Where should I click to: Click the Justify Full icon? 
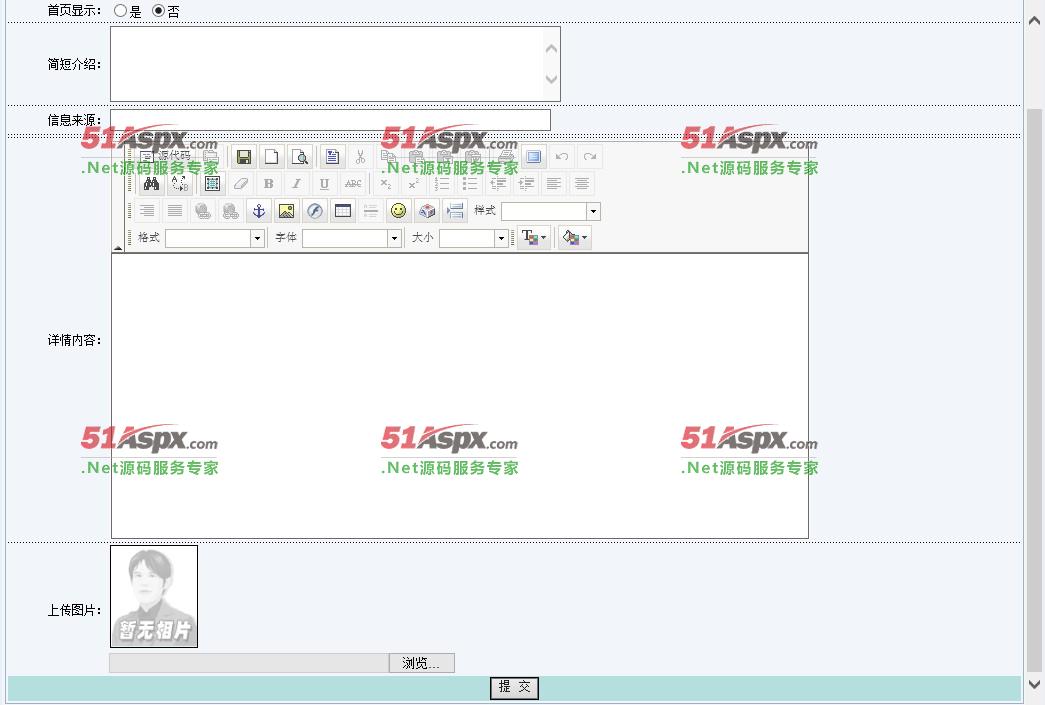coord(175,211)
